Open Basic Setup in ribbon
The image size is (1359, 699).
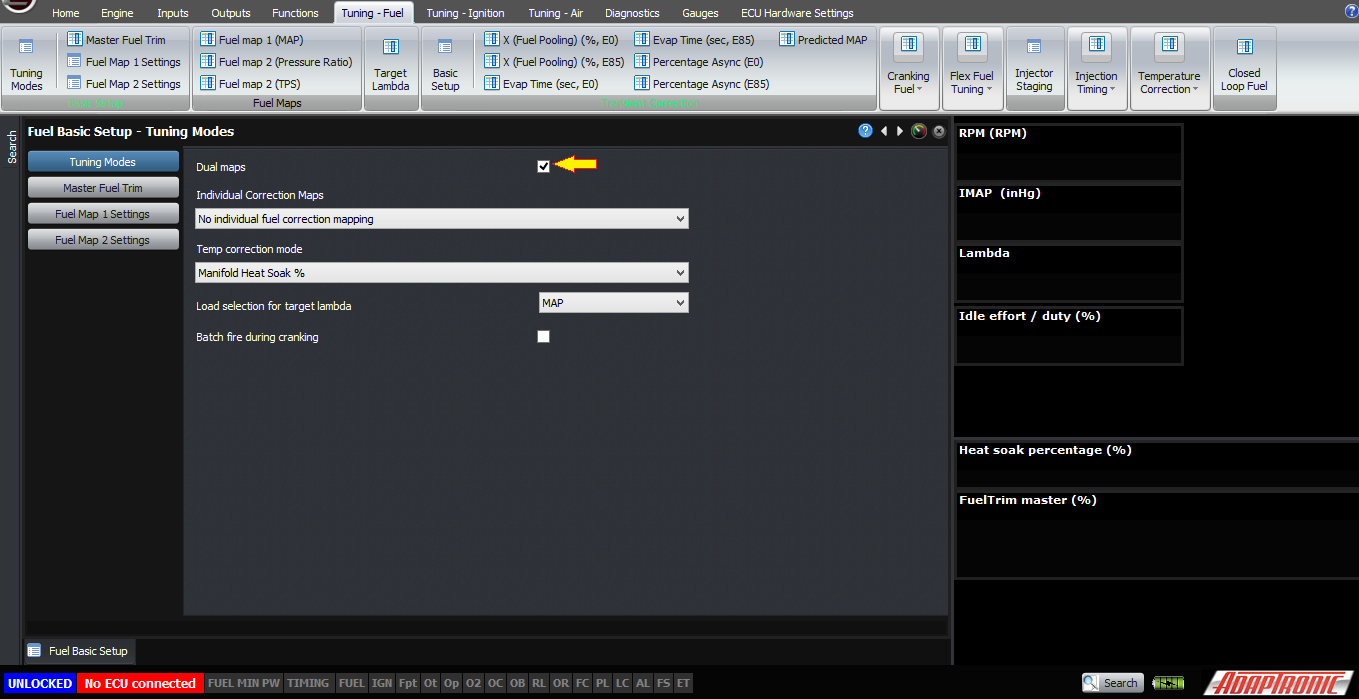click(x=445, y=65)
